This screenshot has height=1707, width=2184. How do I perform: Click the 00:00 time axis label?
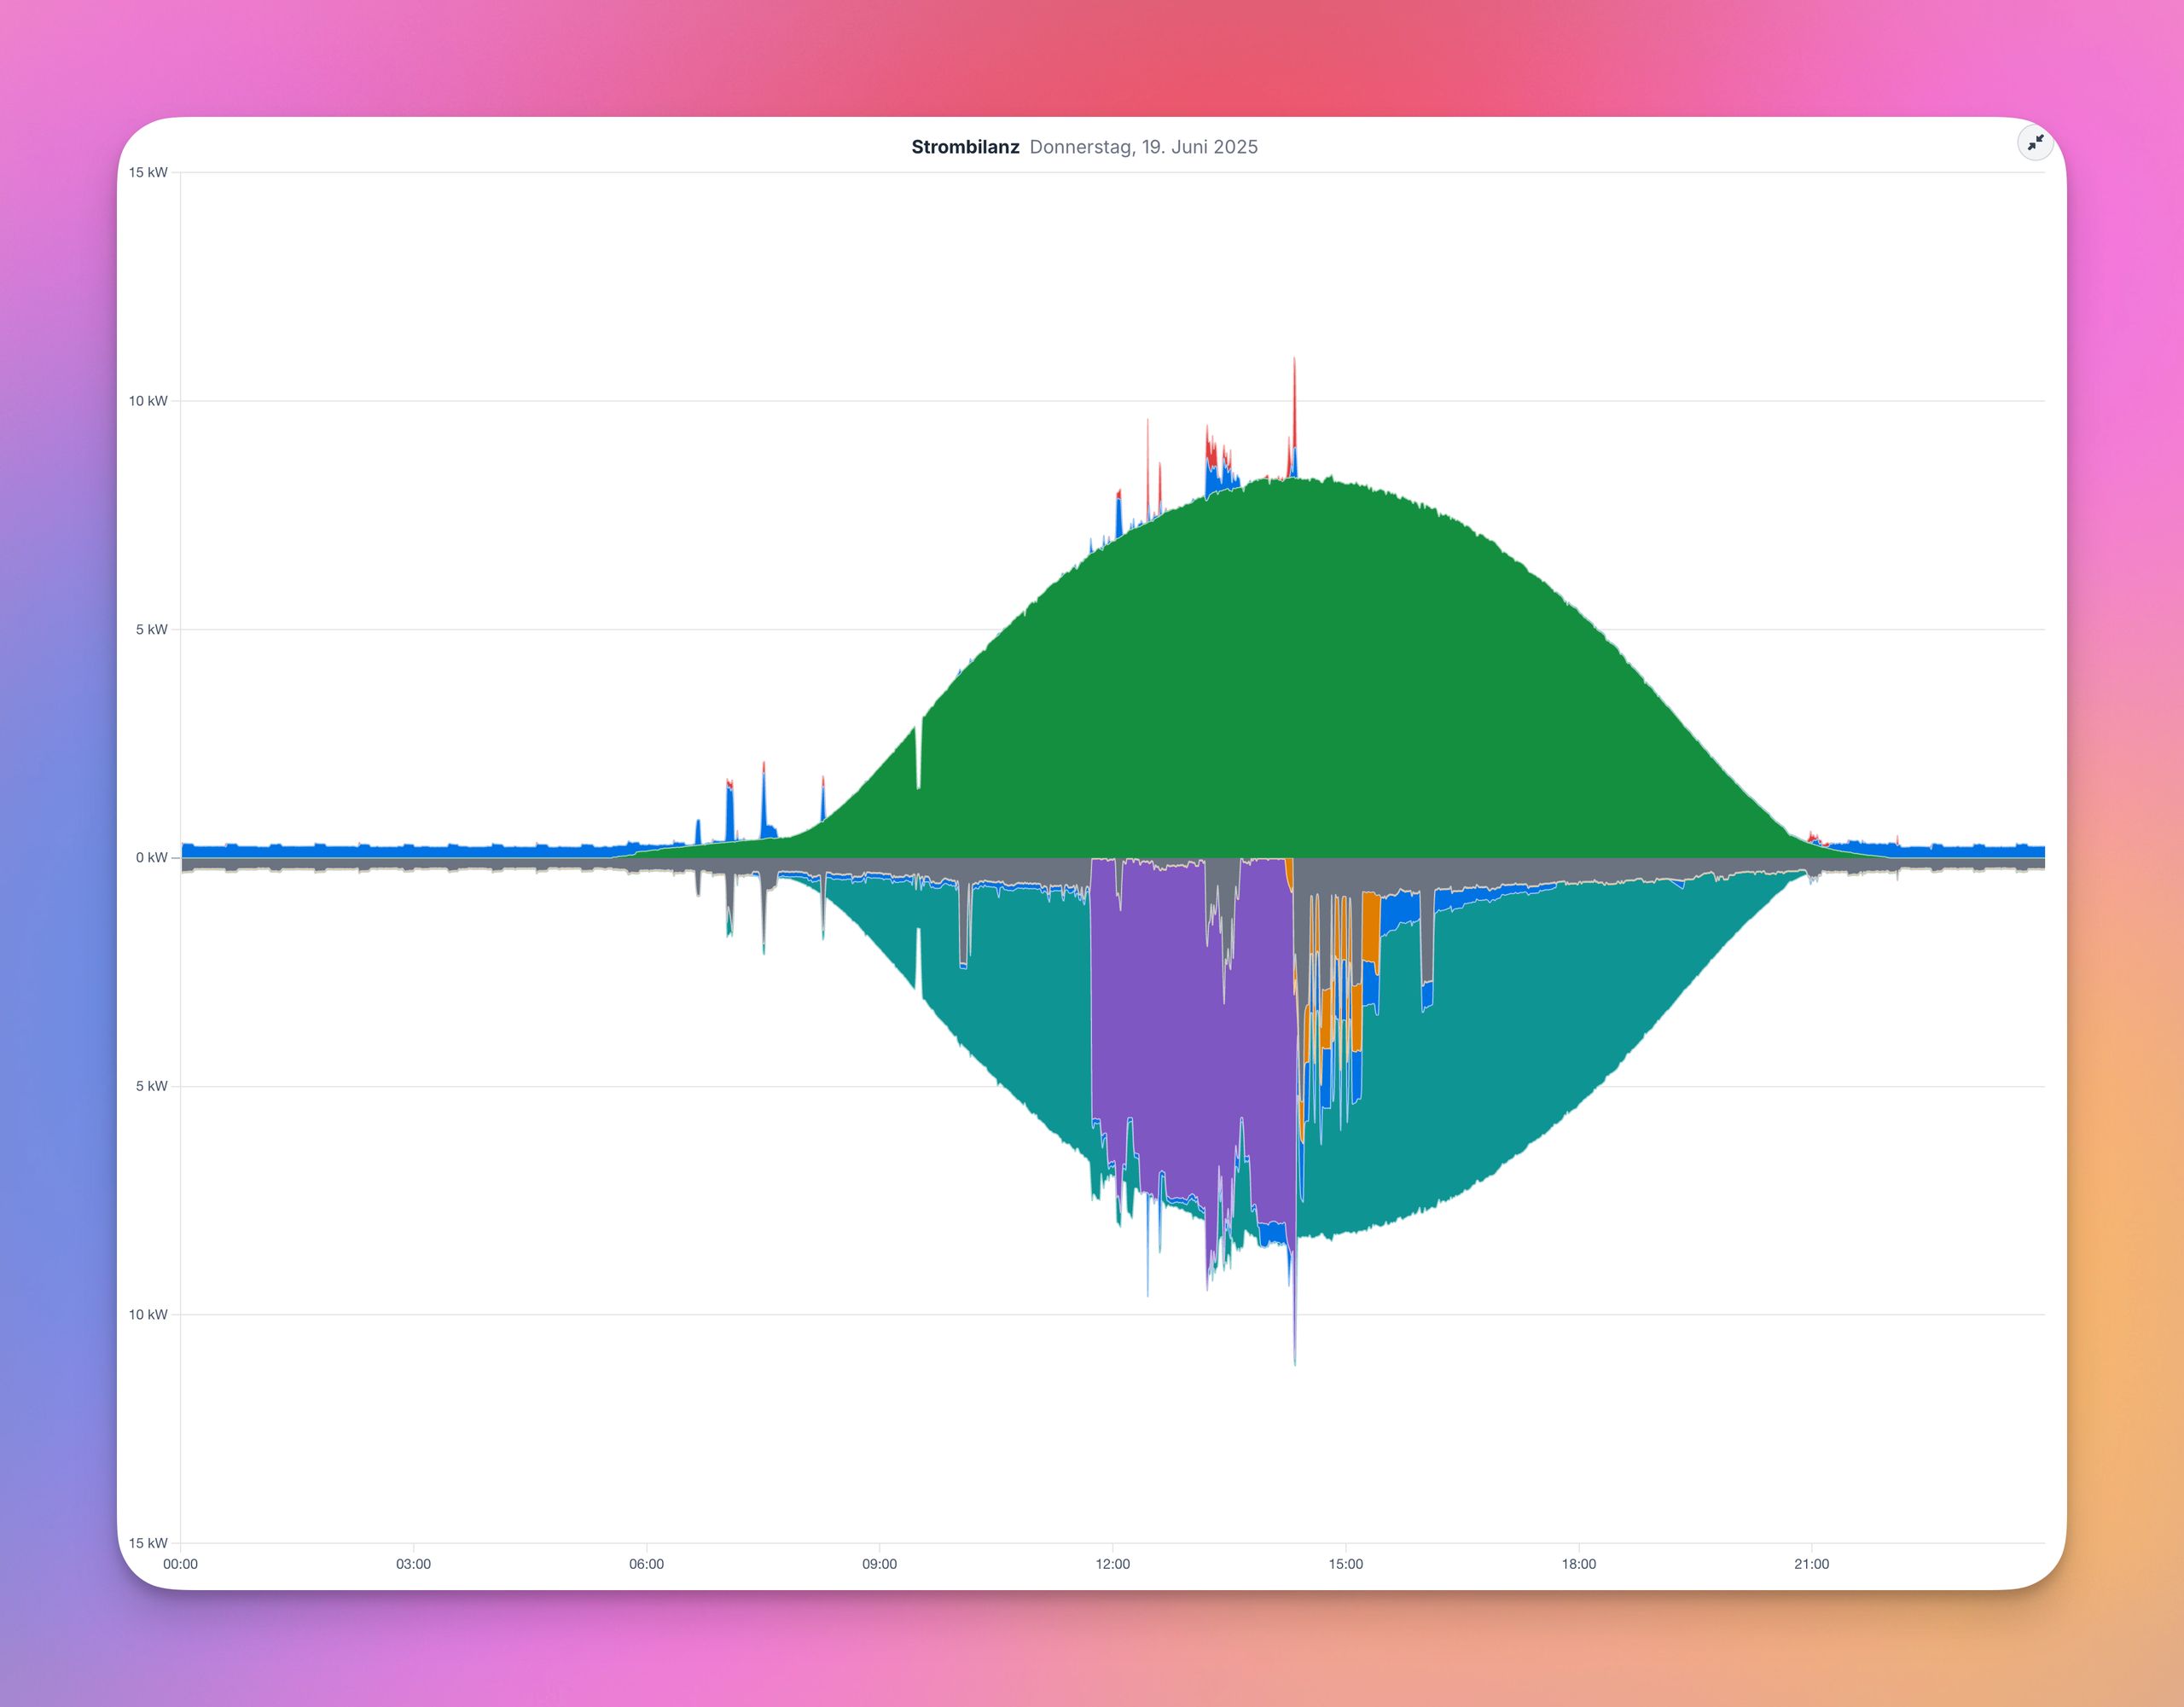(x=180, y=1564)
